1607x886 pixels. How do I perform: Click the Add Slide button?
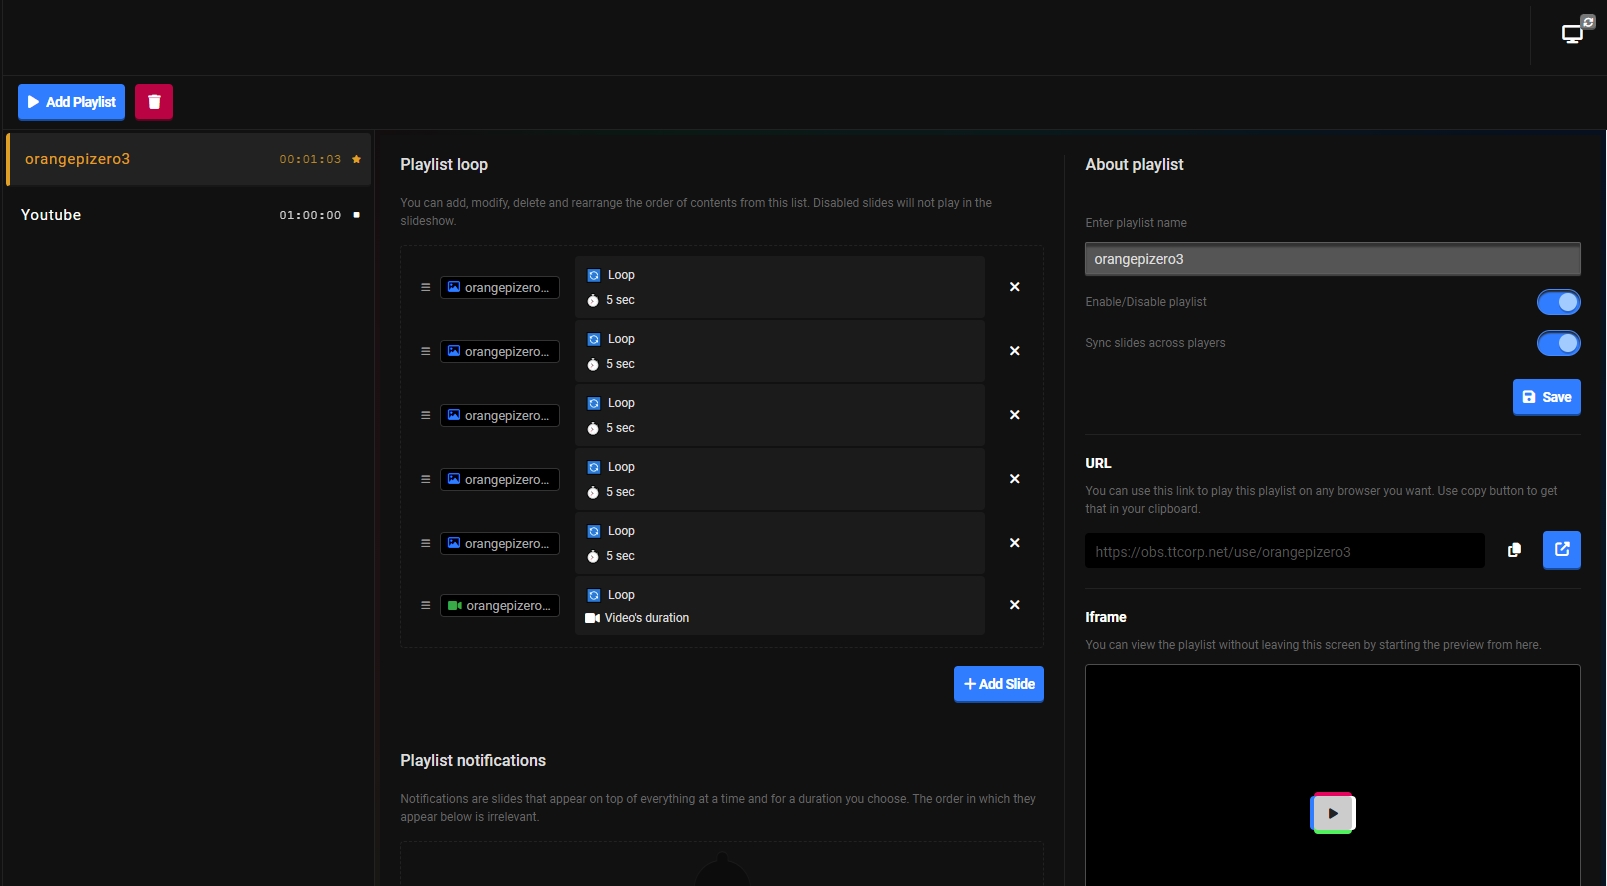(998, 684)
